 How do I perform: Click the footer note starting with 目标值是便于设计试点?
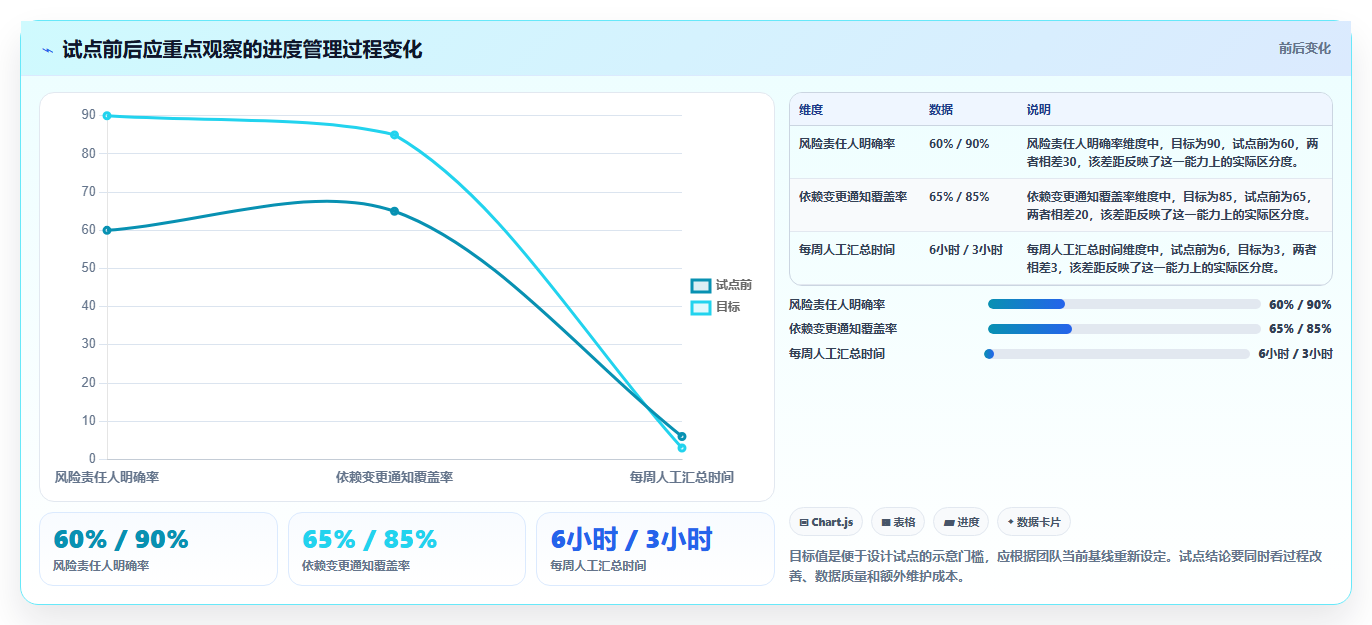pyautogui.click(x=1055, y=566)
